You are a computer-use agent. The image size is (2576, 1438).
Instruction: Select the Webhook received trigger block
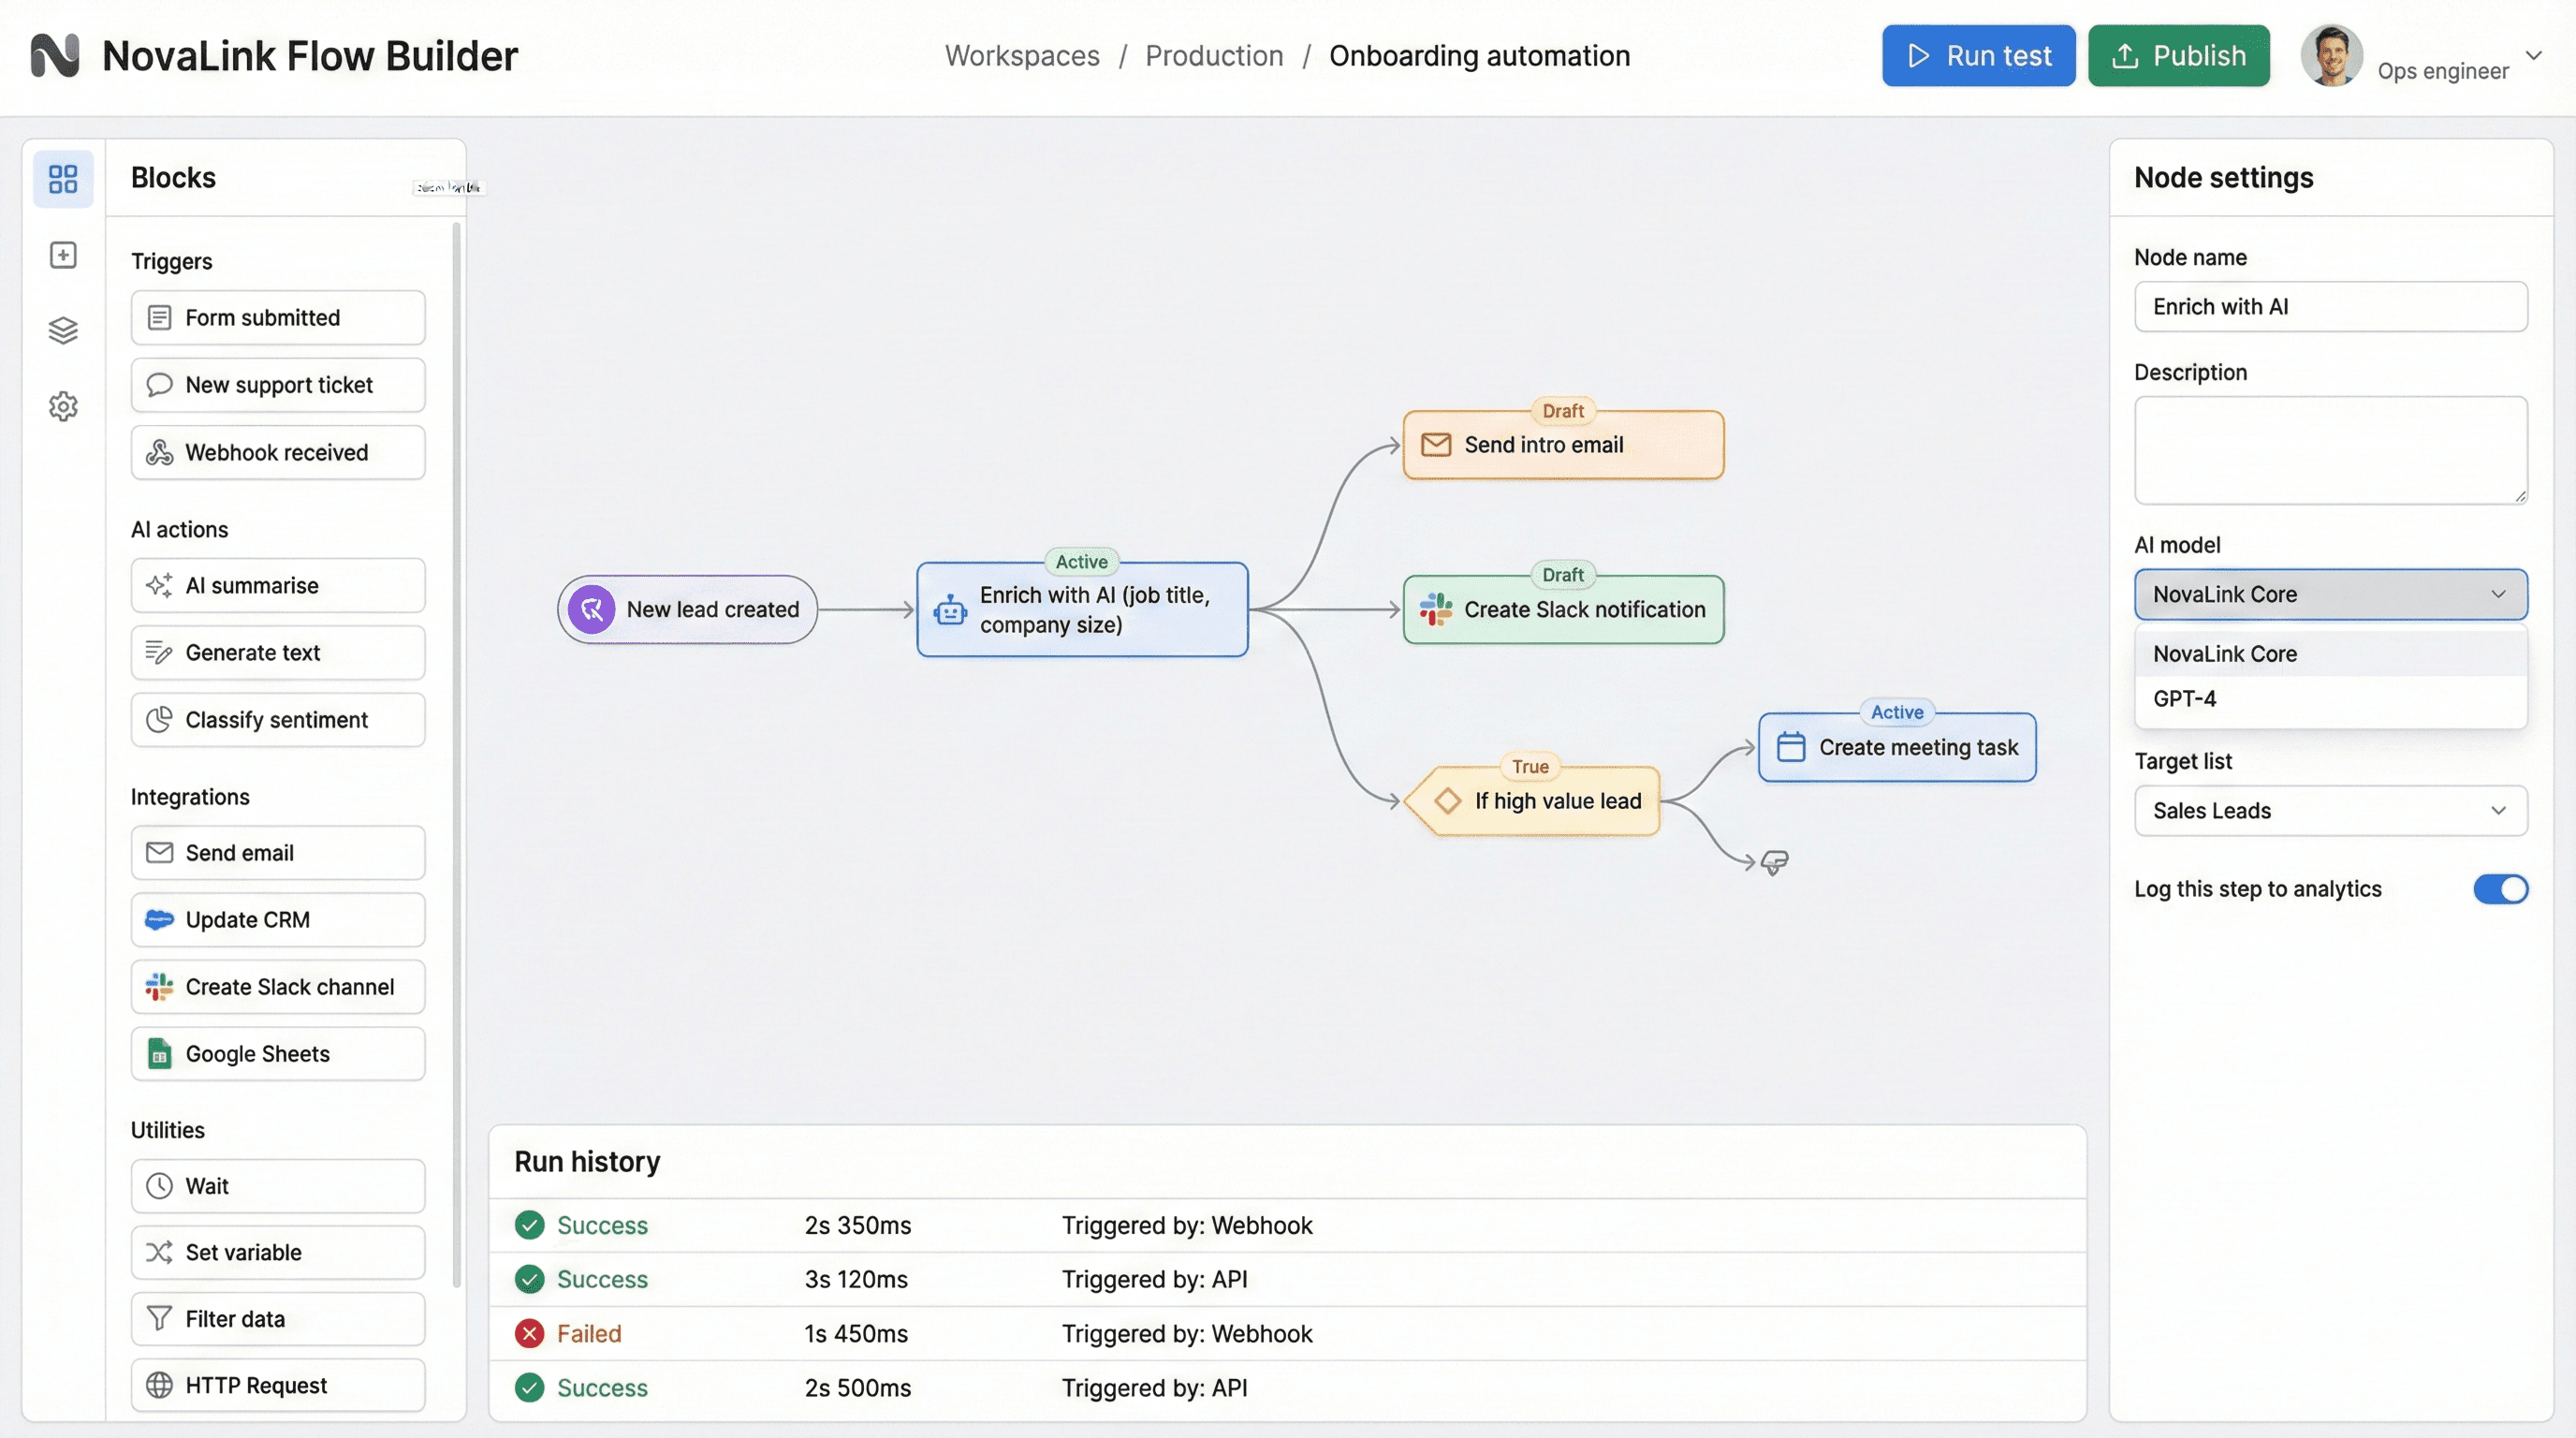(x=277, y=452)
